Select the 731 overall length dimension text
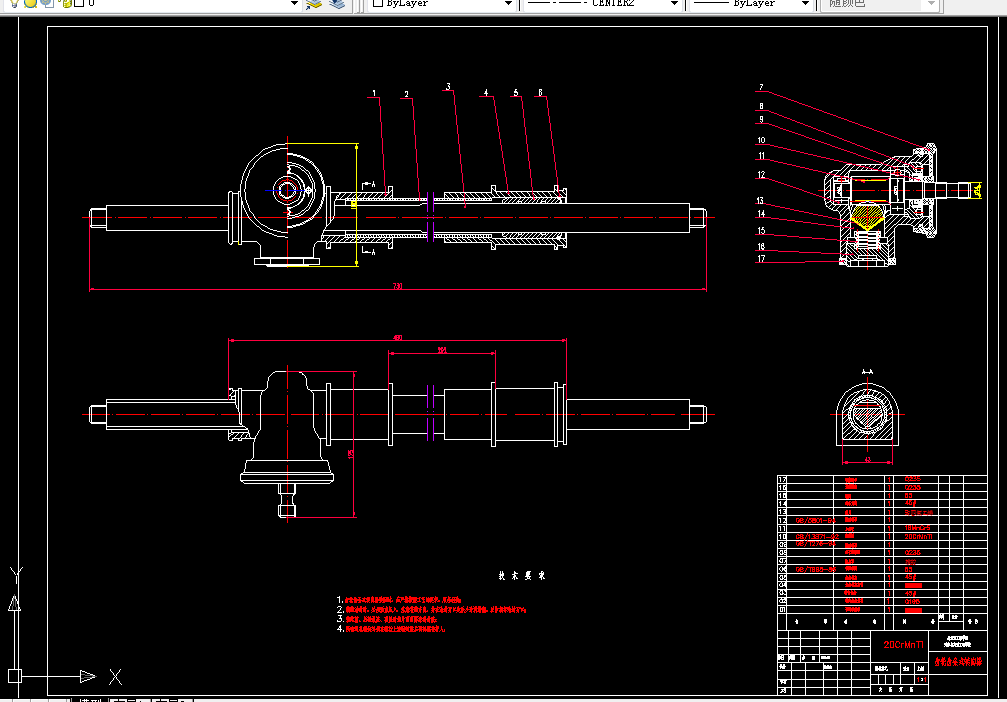This screenshot has height=702, width=1007. coord(397,287)
